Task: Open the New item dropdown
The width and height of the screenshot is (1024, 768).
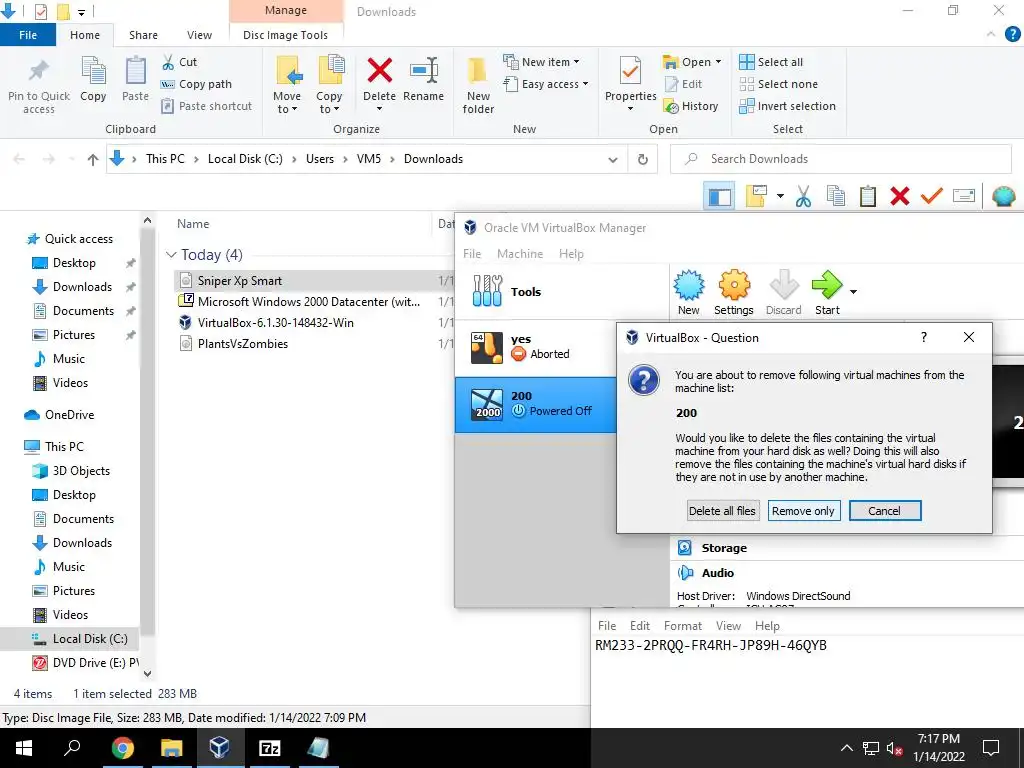Action: pyautogui.click(x=541, y=62)
